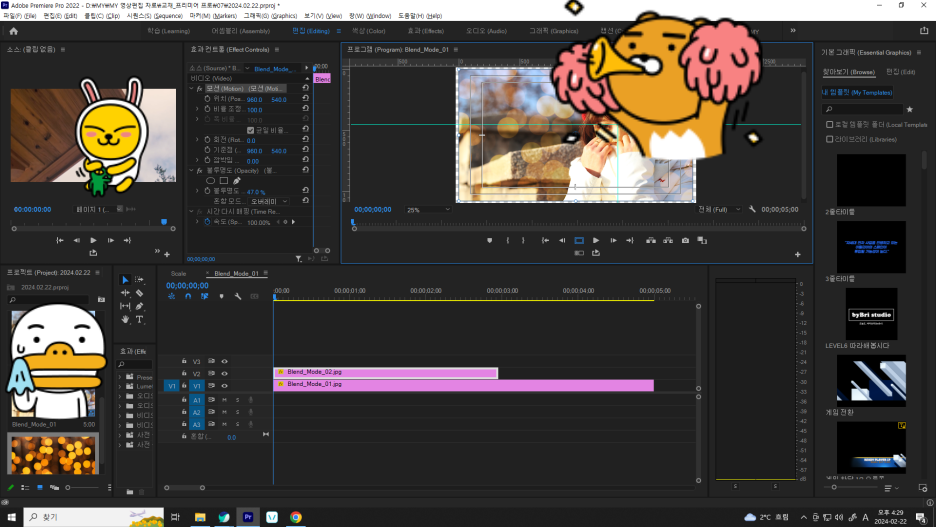
Task: Open blend mode dropdown showing 오버레이
Action: 269,201
